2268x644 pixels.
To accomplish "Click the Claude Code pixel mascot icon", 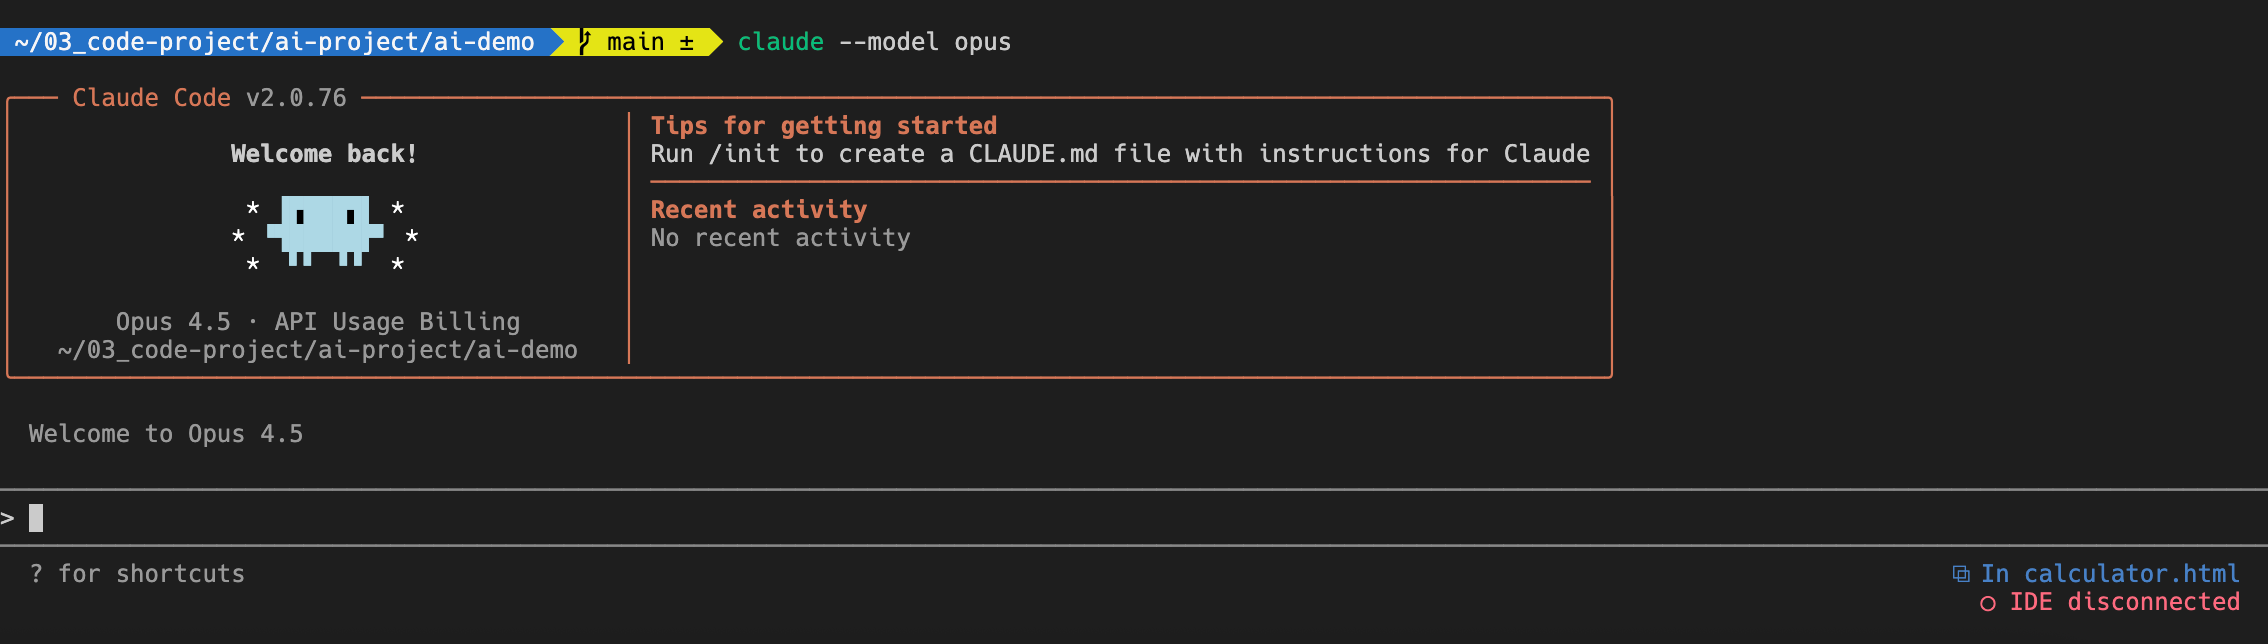I will (x=325, y=231).
